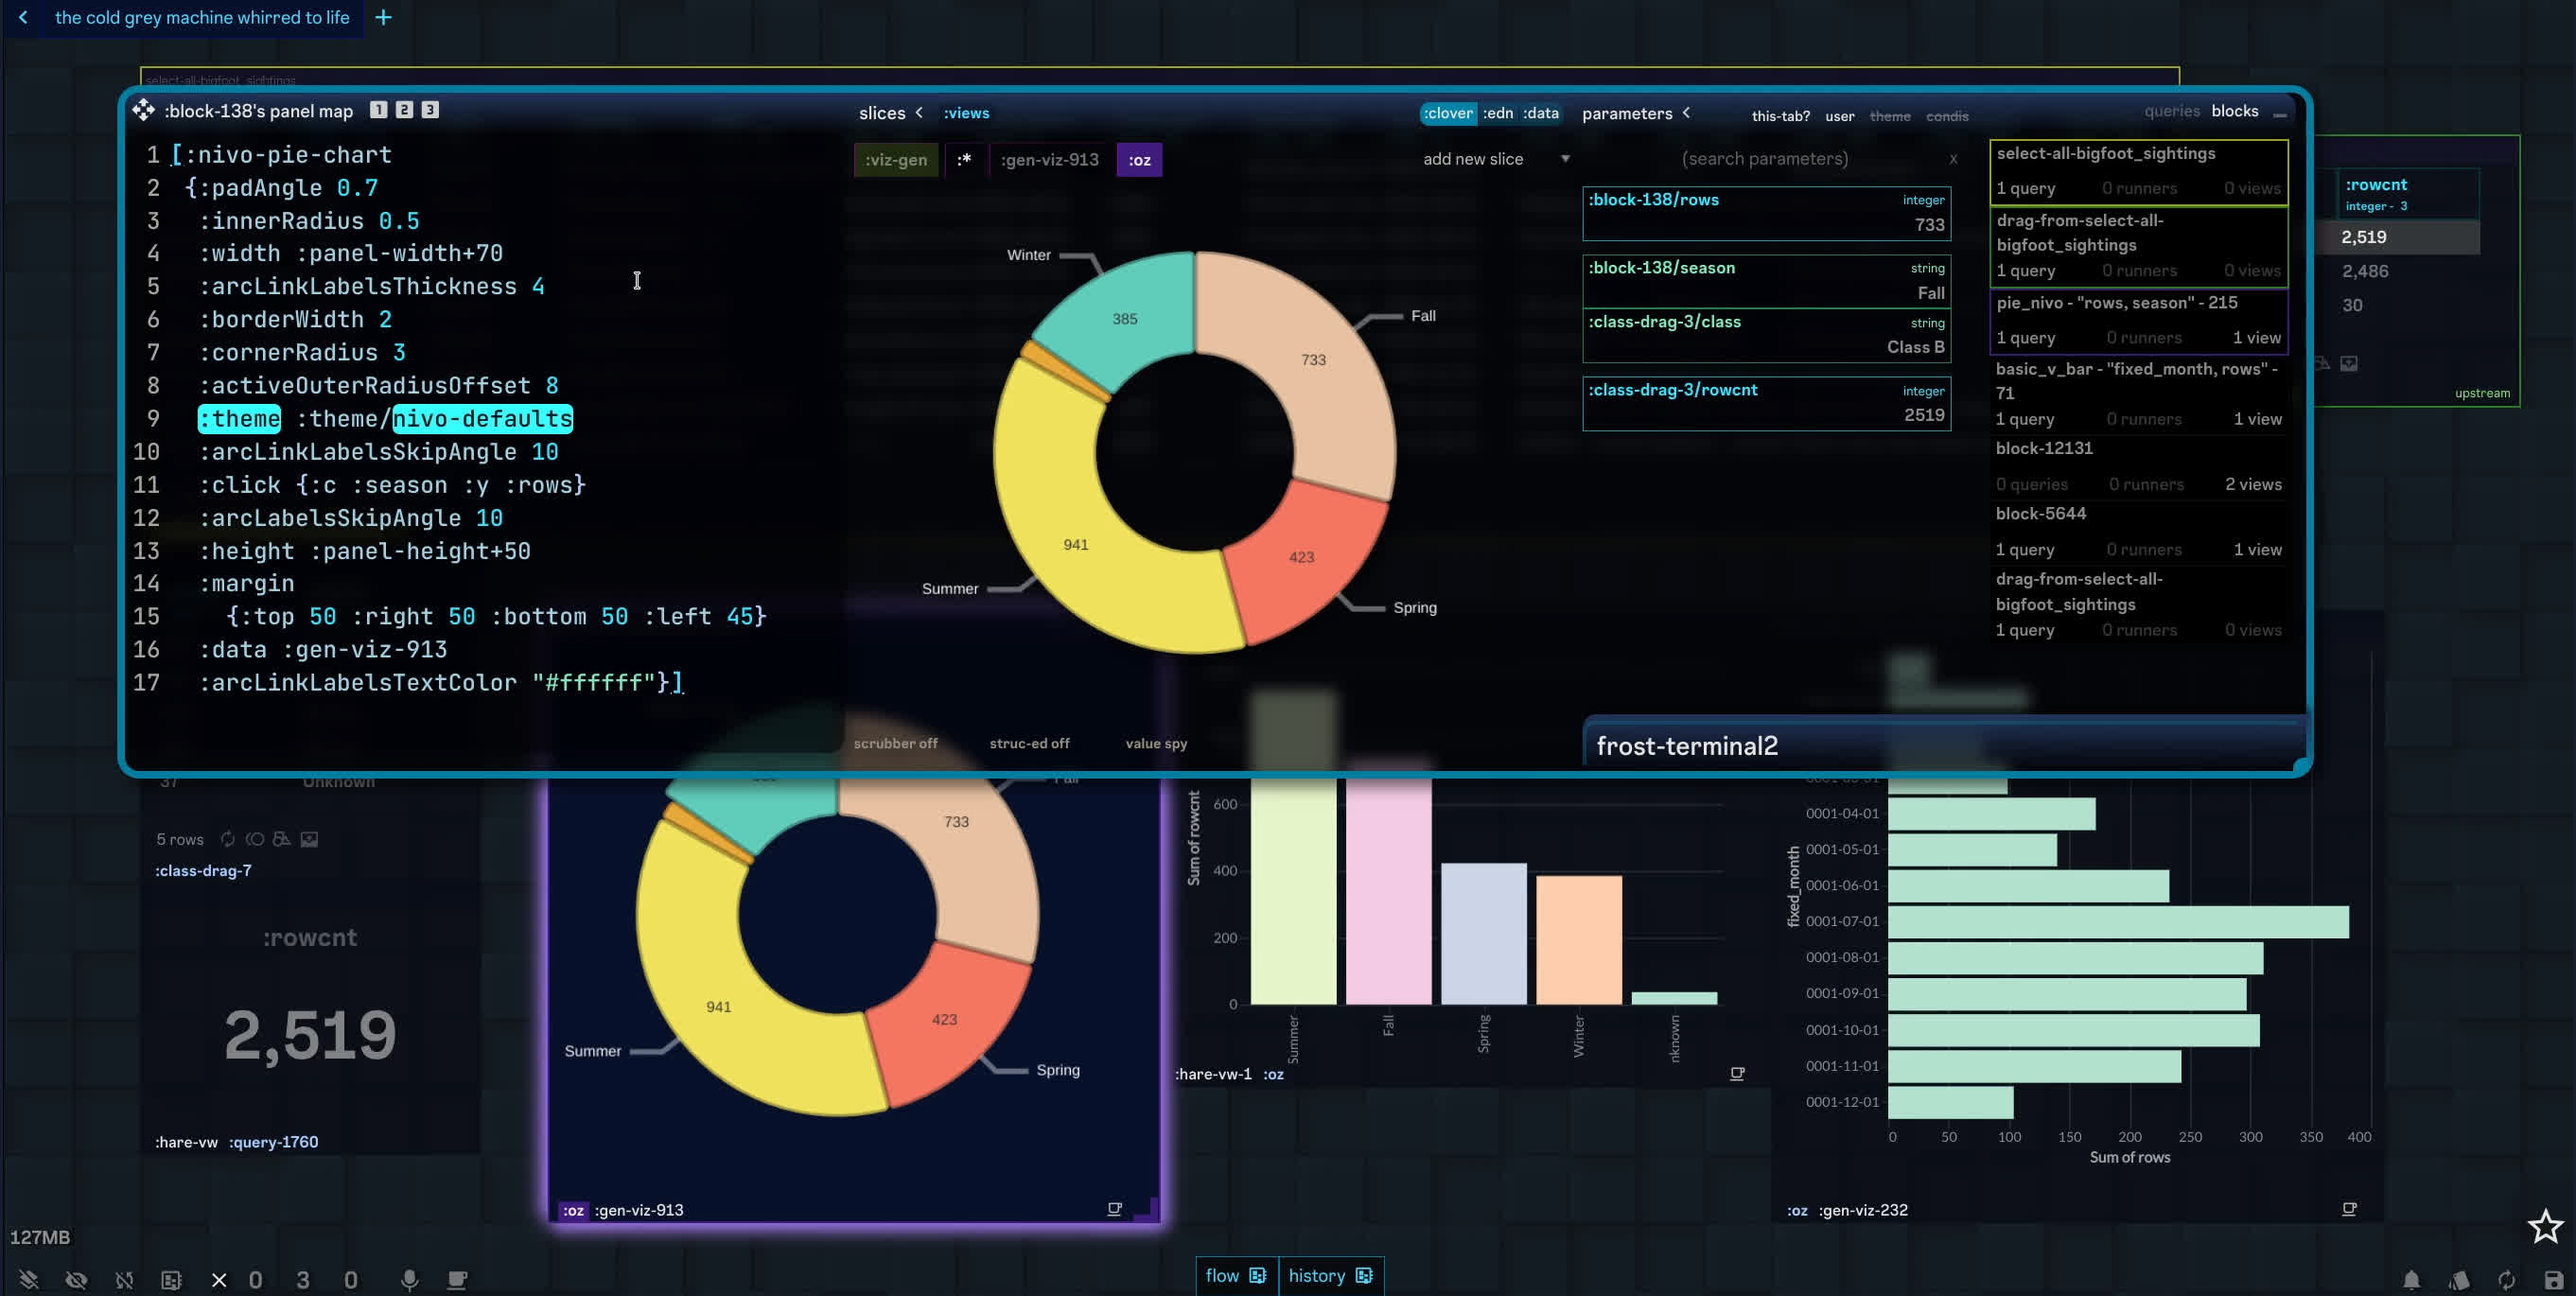Click the struc-ed off toggle icon
The width and height of the screenshot is (2576, 1296).
click(x=1029, y=743)
